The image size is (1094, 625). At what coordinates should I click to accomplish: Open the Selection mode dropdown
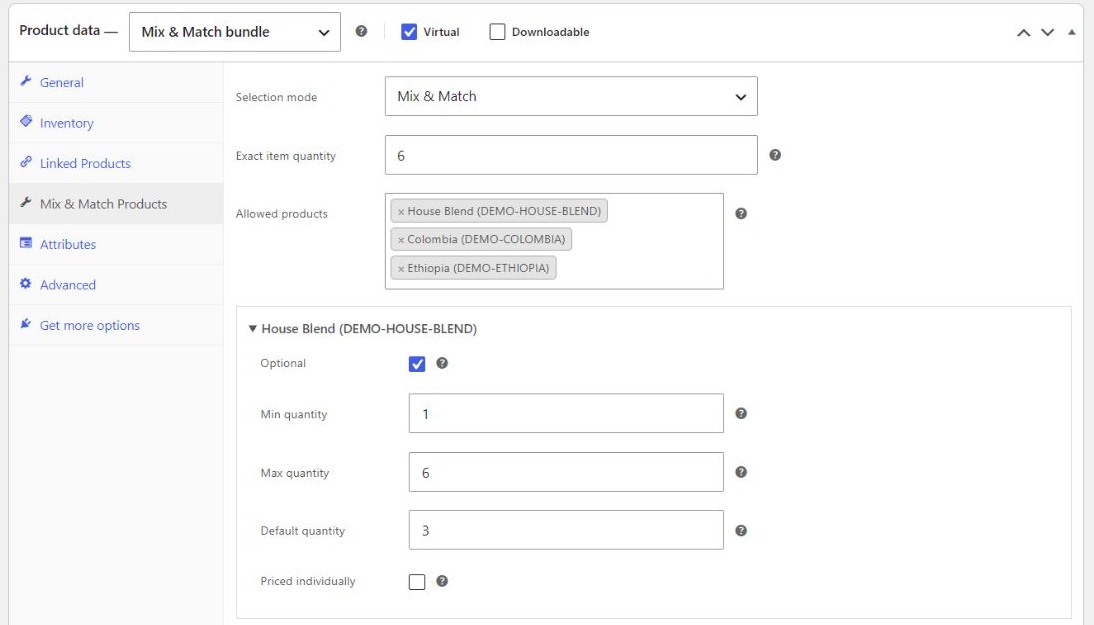pos(571,96)
